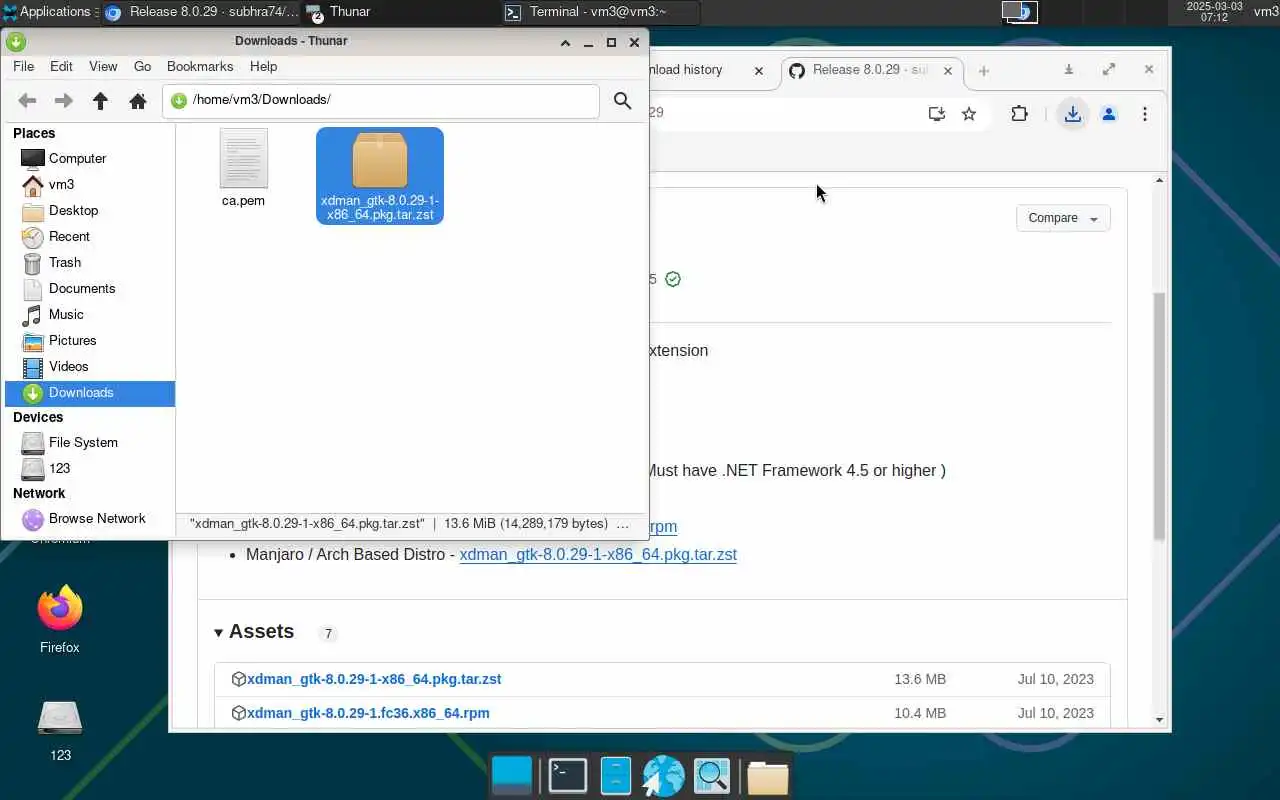Open Thunar Help menu
1280x800 pixels.
coord(263,66)
